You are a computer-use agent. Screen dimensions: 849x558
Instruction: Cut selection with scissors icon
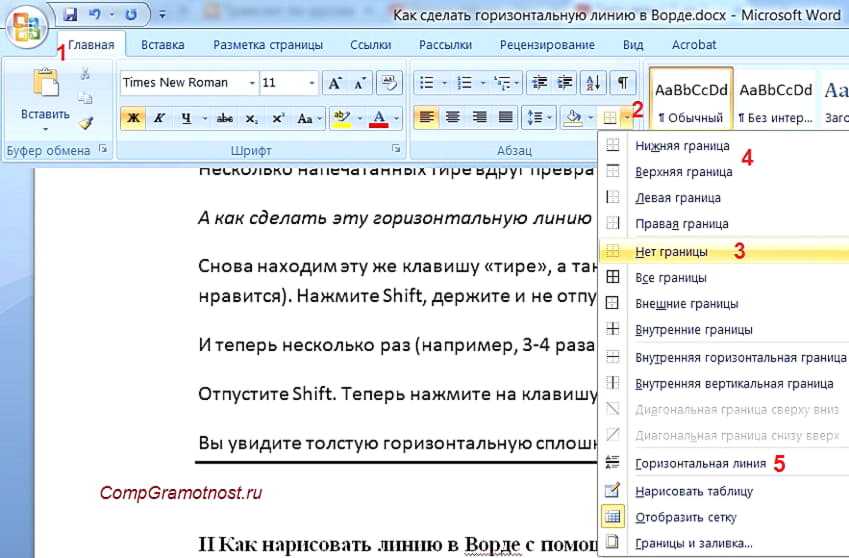(x=85, y=74)
